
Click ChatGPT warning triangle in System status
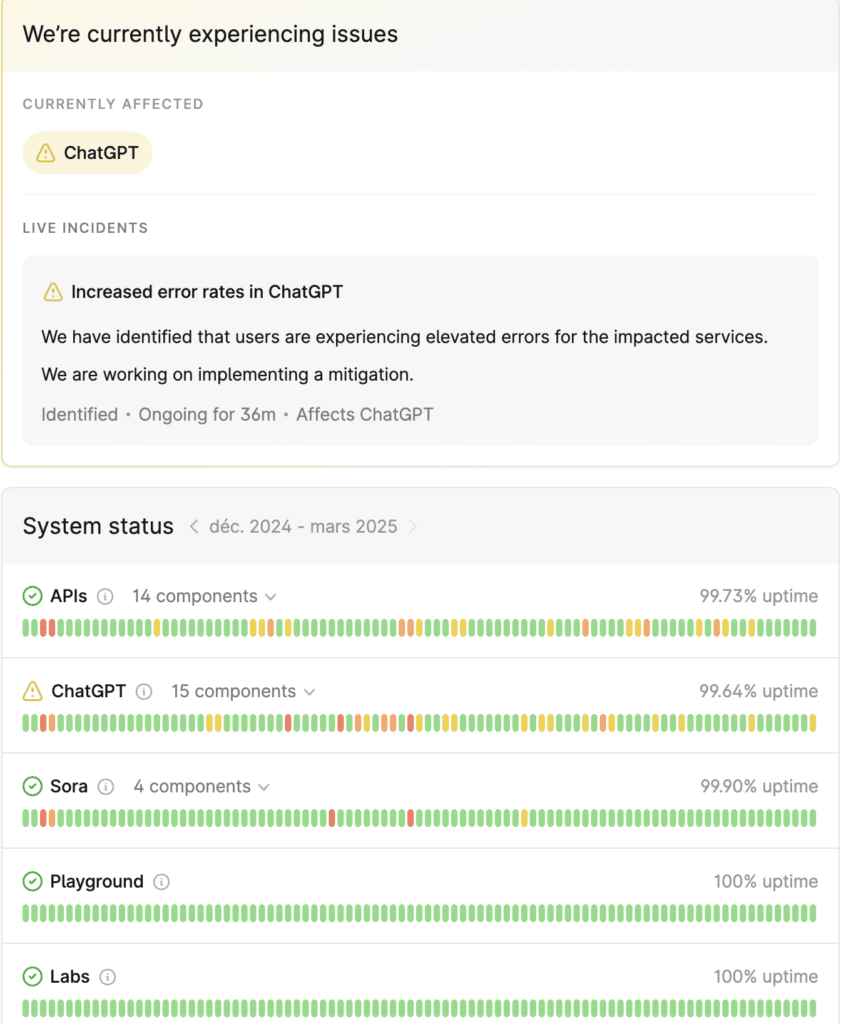(33, 691)
